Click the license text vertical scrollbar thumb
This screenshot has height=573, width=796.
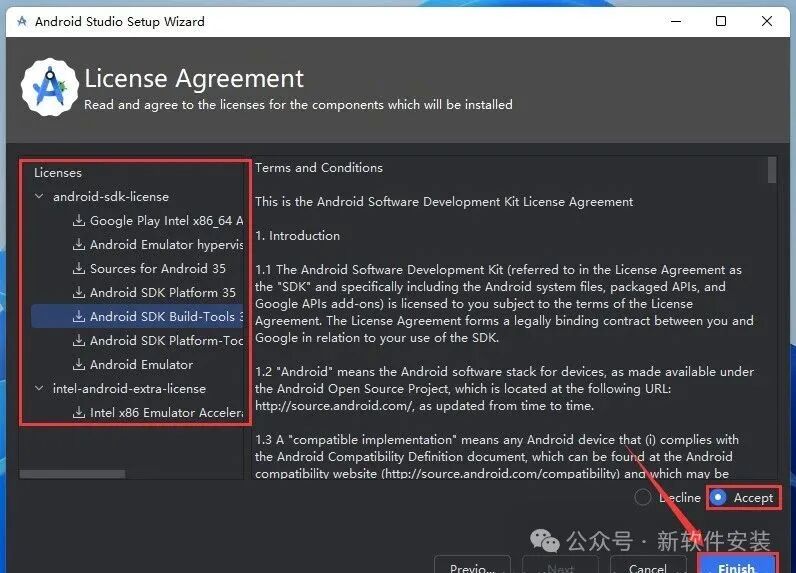(772, 170)
